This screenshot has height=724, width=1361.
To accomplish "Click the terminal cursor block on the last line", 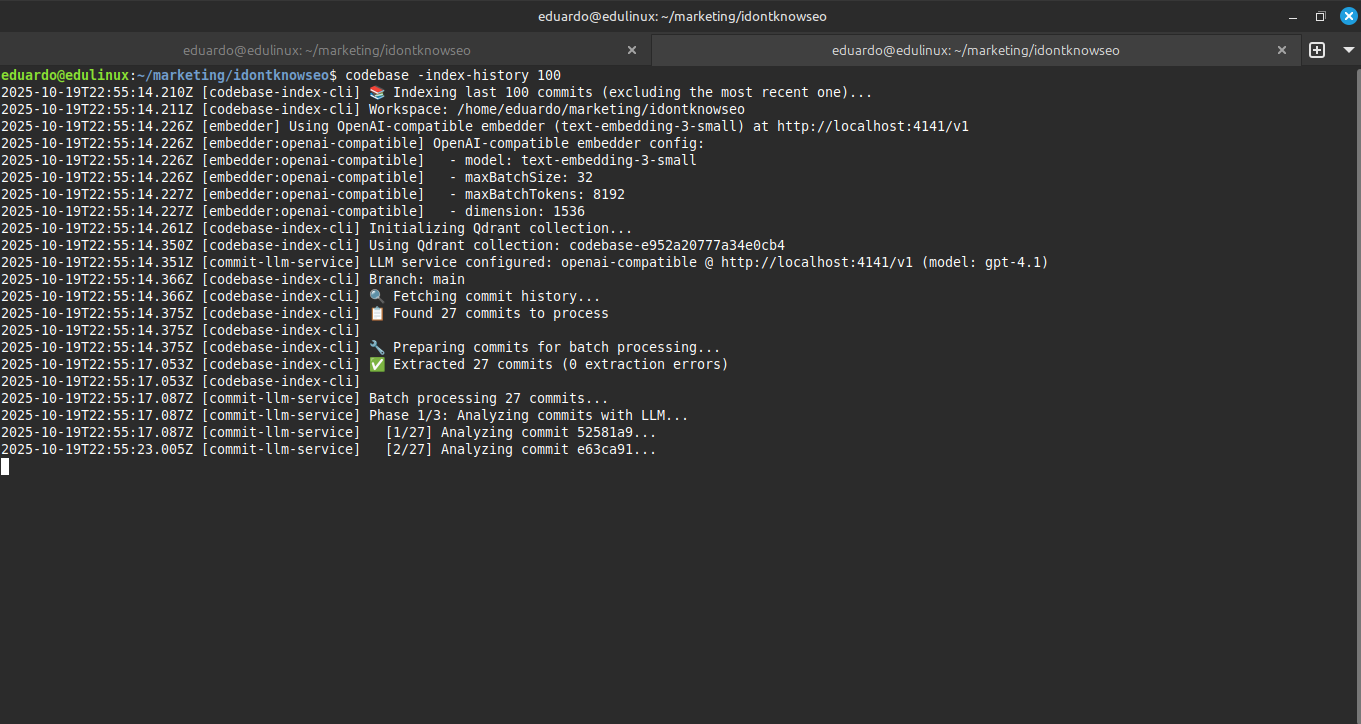I will click(5, 466).
